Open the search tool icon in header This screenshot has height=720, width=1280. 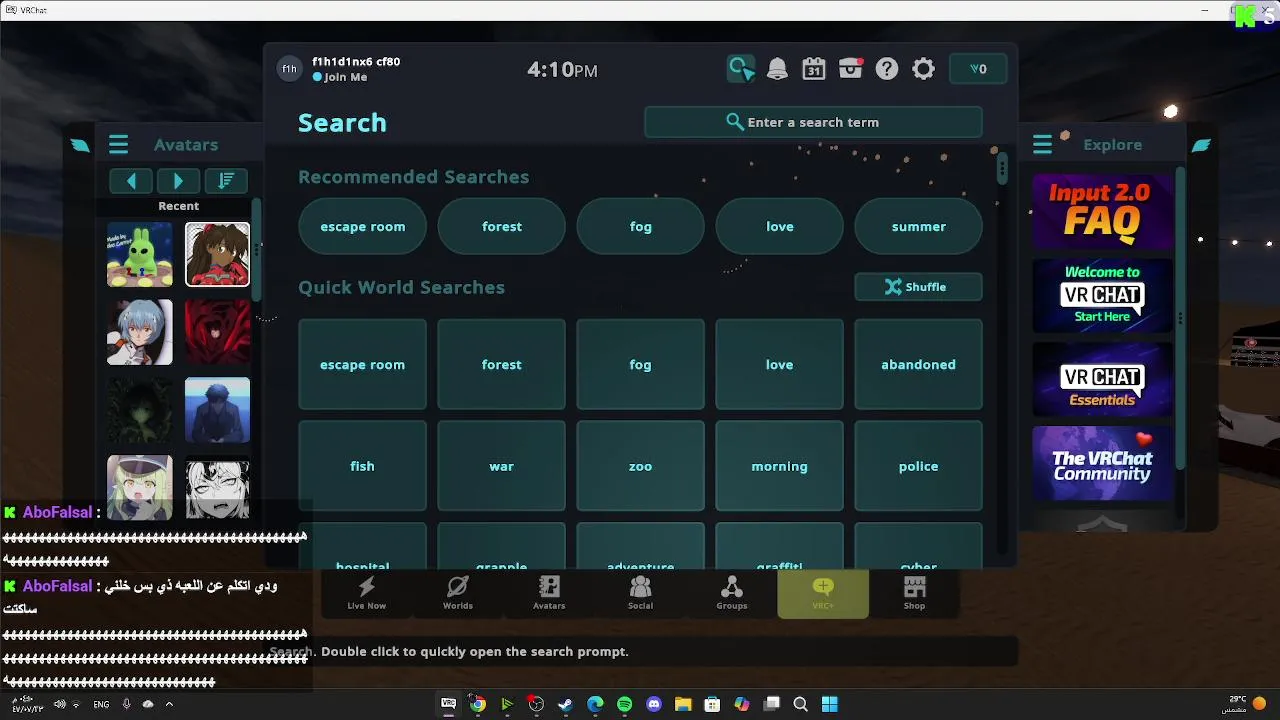[741, 69]
